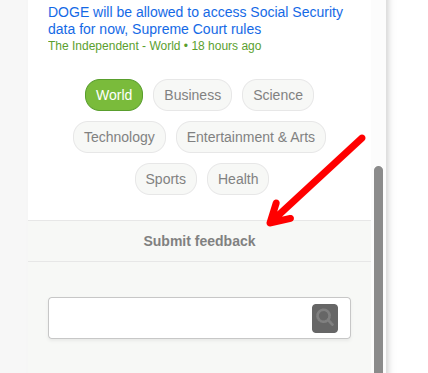
Task: Click the Supreme Court rules headline text
Action: tap(197, 29)
